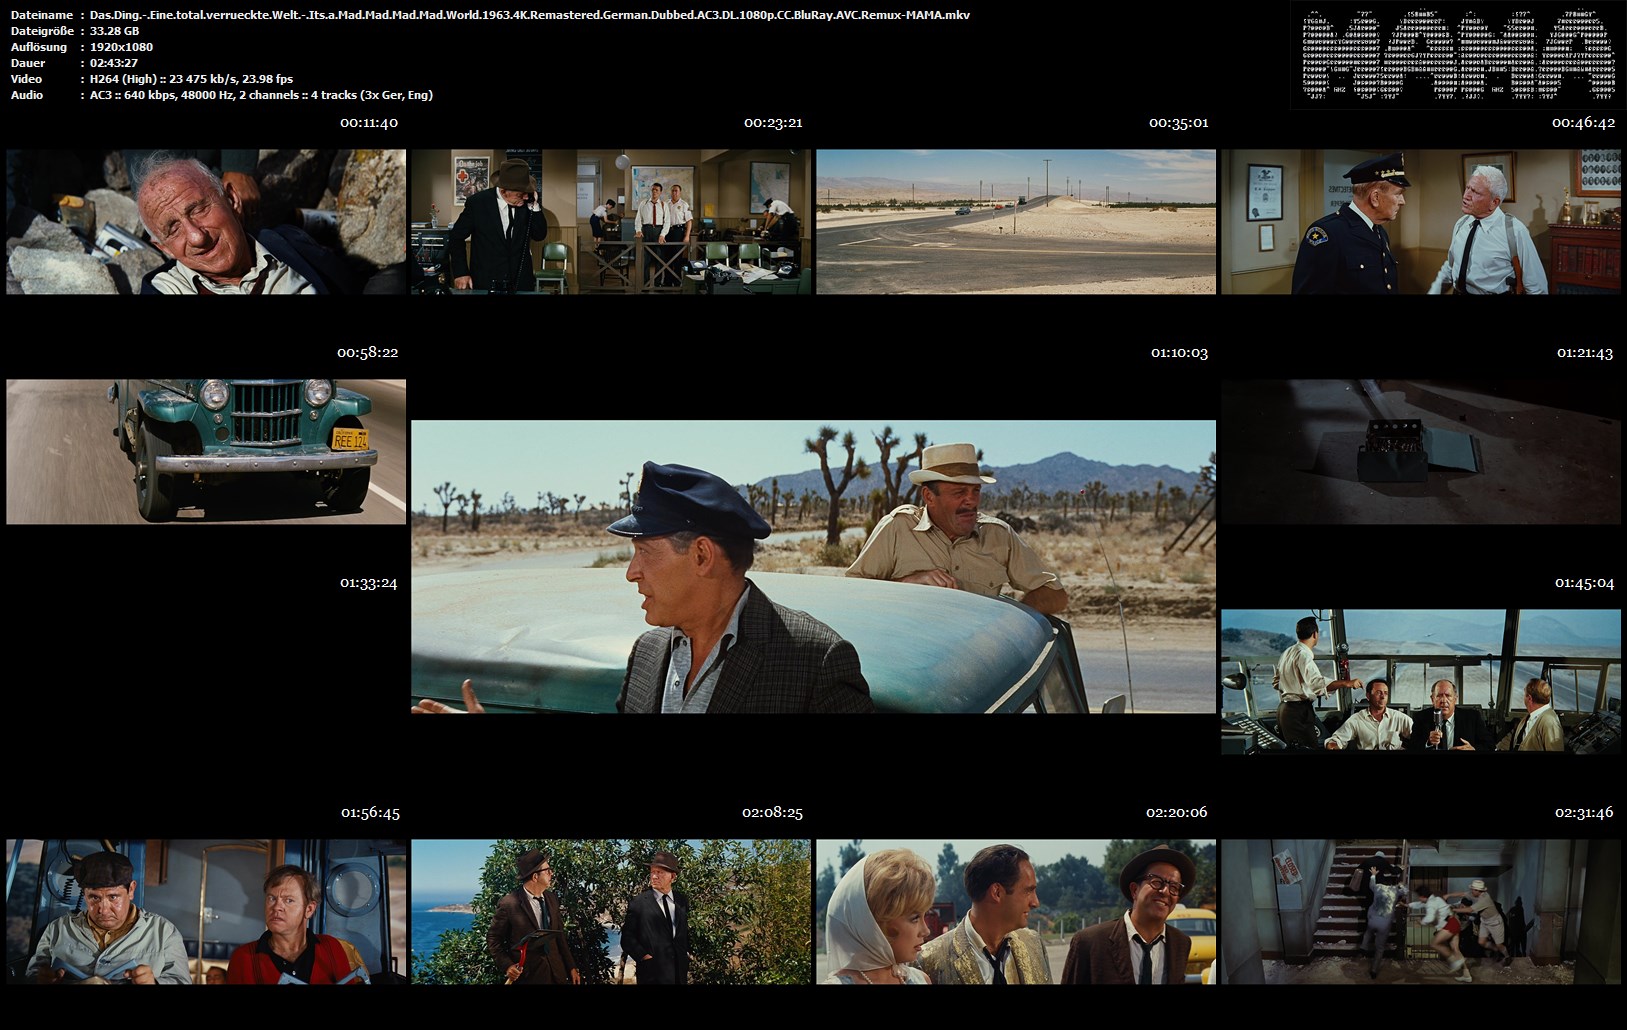Open the thumbnail at 00:11:40
This screenshot has width=1627, height=1030.
pyautogui.click(x=206, y=222)
